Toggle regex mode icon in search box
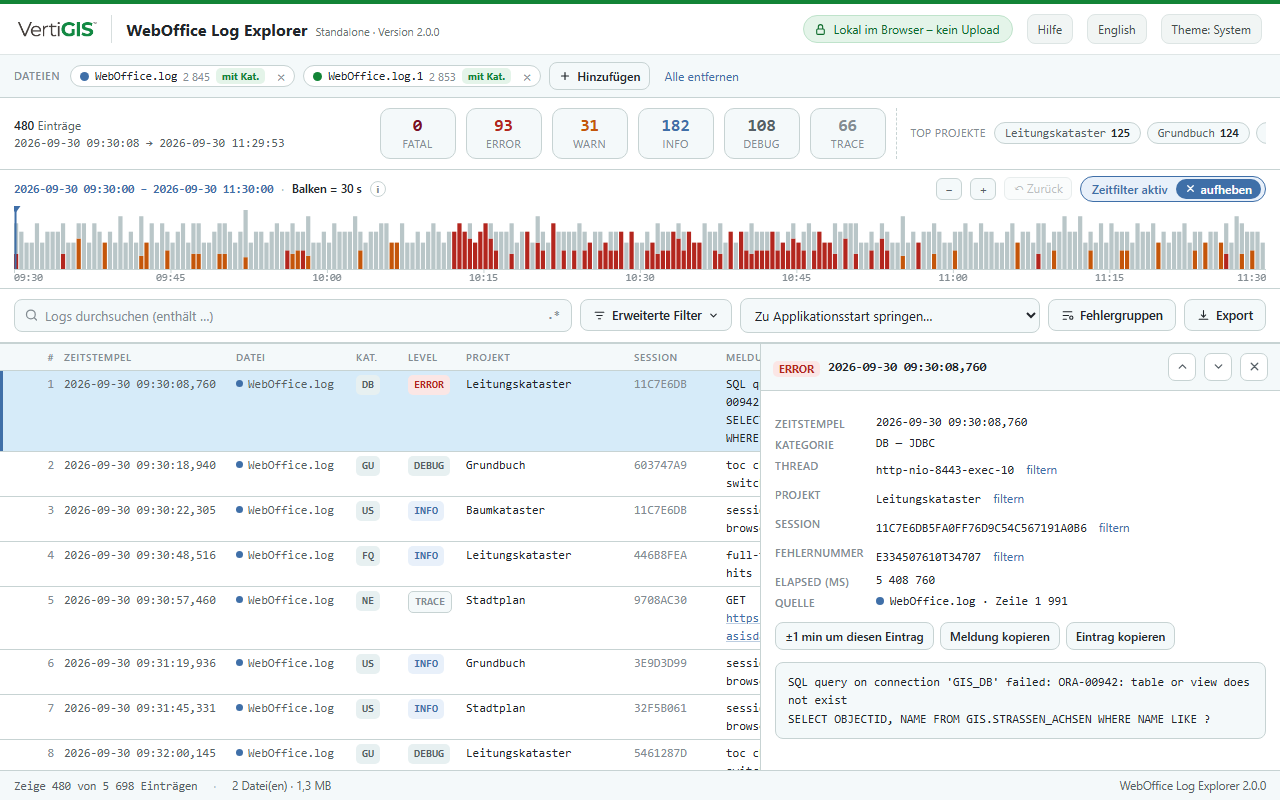This screenshot has height=800, width=1280. coord(554,316)
